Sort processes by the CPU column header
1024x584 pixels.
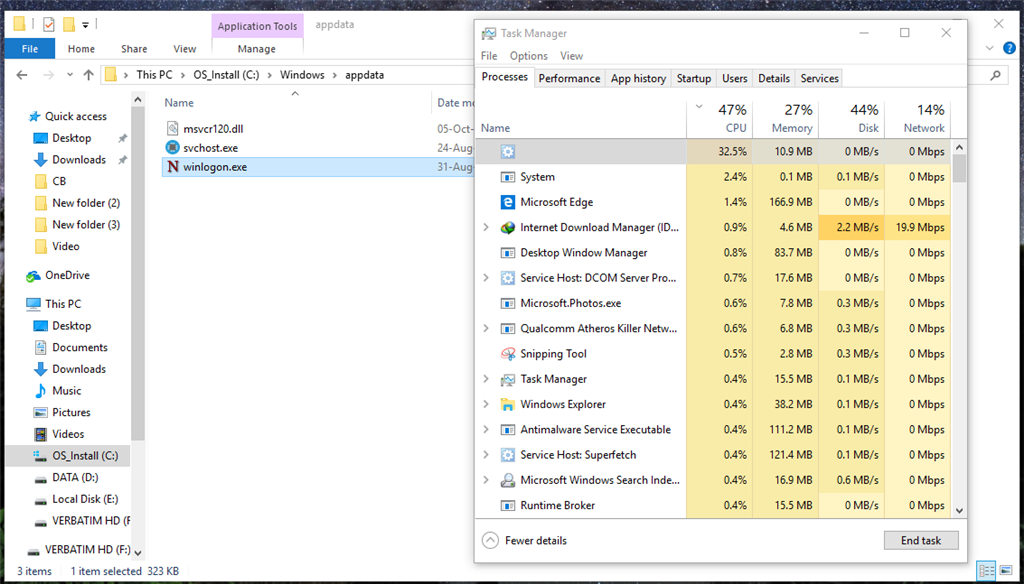(x=720, y=119)
